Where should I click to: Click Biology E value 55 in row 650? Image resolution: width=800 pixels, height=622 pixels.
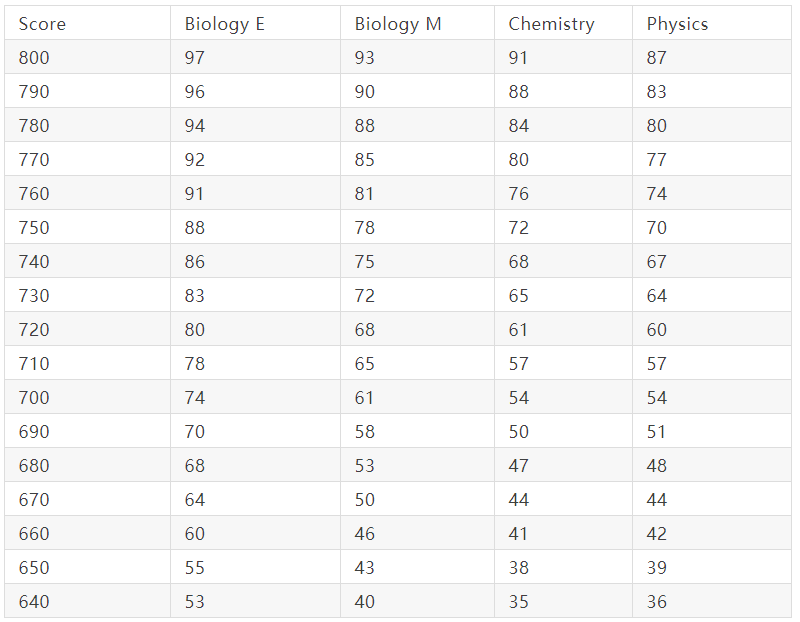coord(195,568)
